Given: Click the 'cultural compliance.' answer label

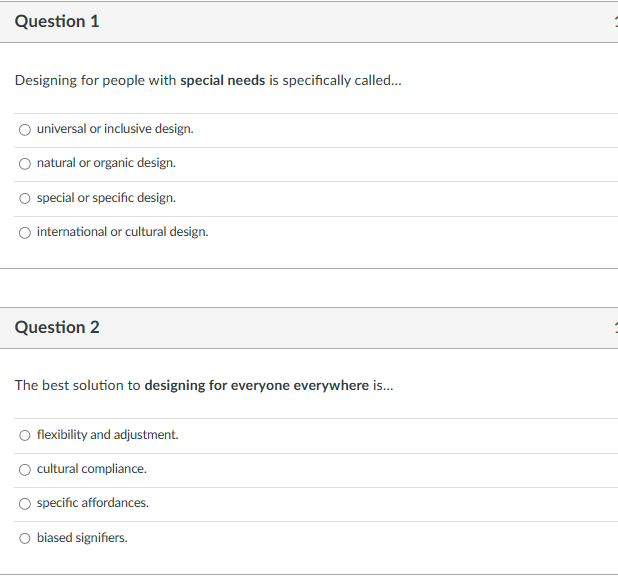Looking at the screenshot, I should pyautogui.click(x=91, y=469).
